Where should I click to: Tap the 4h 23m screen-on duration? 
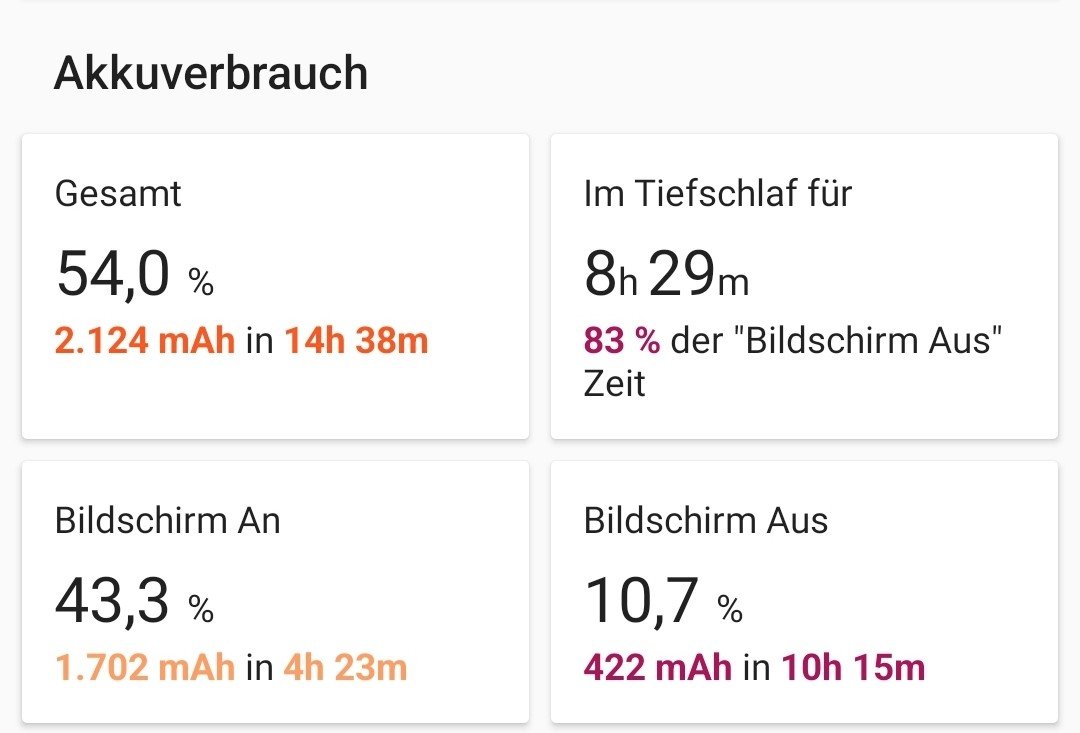(x=346, y=667)
